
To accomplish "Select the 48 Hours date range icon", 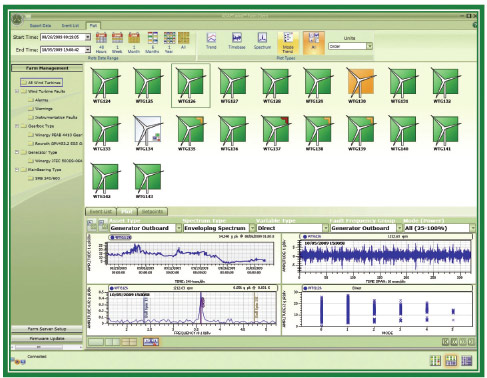I will click(101, 42).
